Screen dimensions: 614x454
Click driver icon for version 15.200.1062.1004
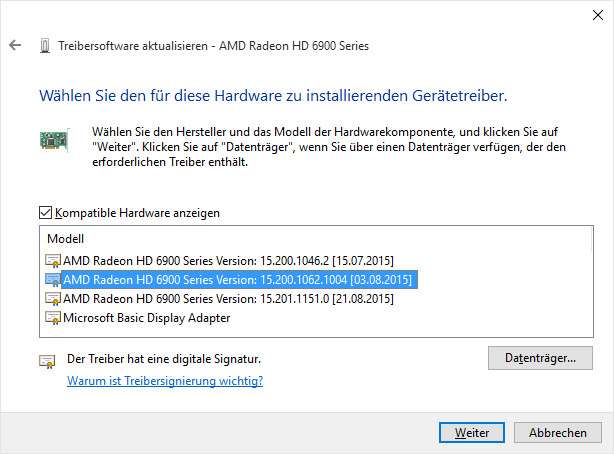53,280
